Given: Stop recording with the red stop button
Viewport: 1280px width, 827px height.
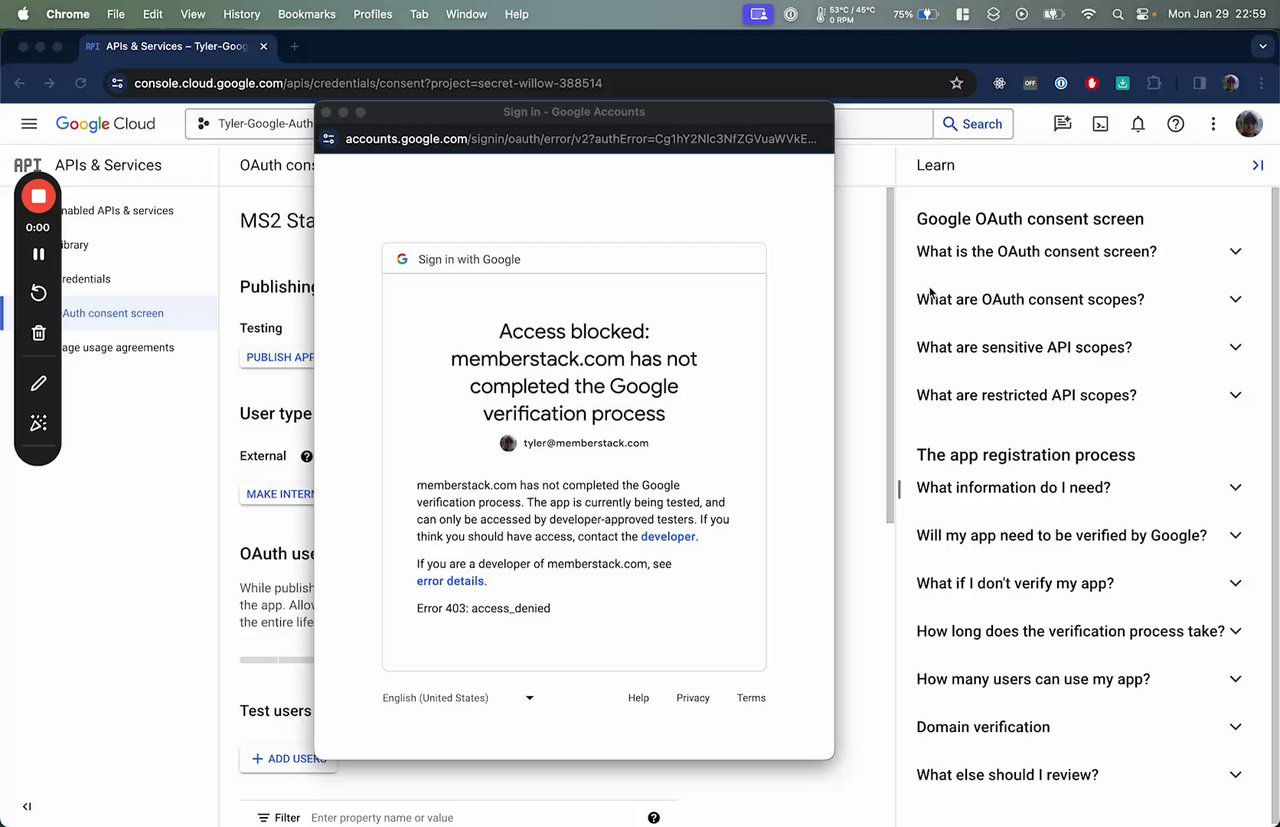Looking at the screenshot, I should 38,196.
